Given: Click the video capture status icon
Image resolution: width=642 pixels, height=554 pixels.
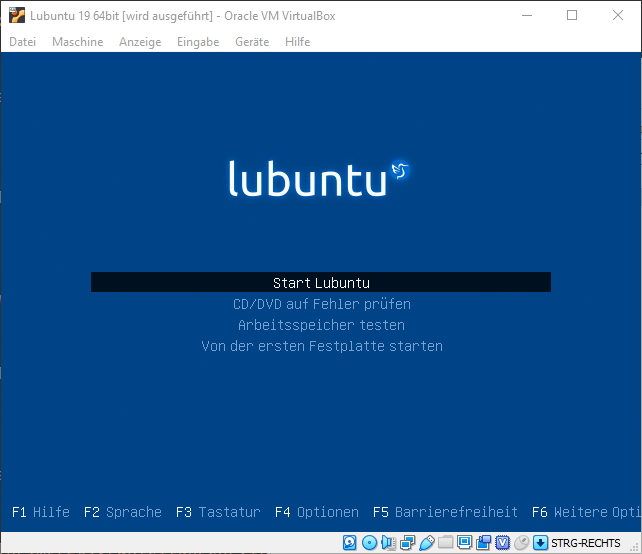Looking at the screenshot, I should click(484, 543).
